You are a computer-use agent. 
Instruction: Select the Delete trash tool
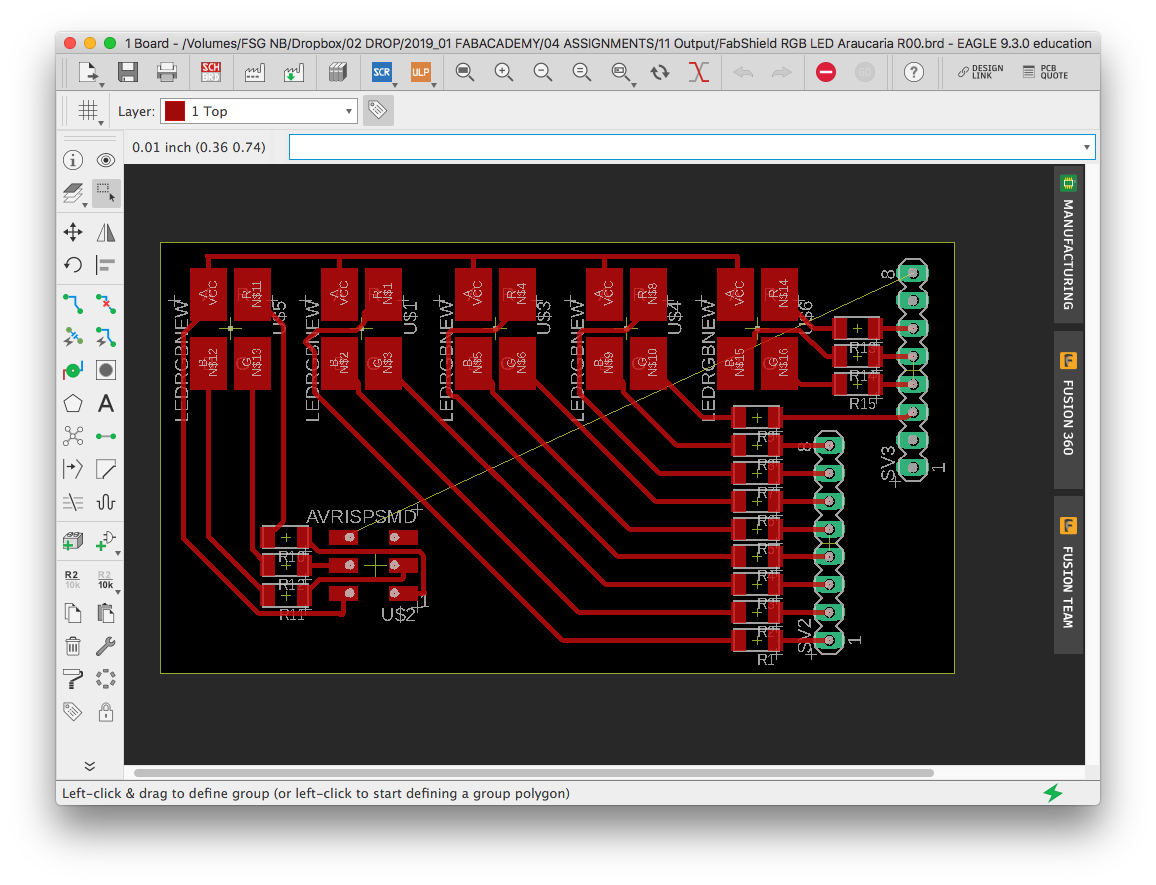coord(72,646)
